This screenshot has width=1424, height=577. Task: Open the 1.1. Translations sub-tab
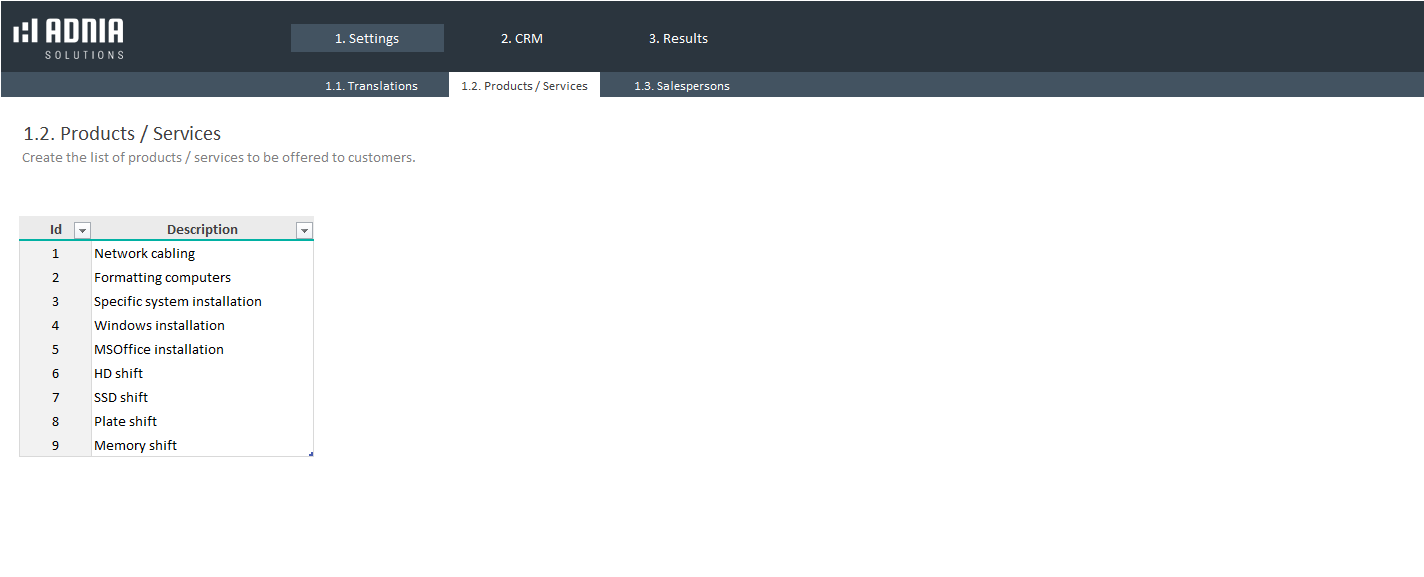pyautogui.click(x=371, y=86)
